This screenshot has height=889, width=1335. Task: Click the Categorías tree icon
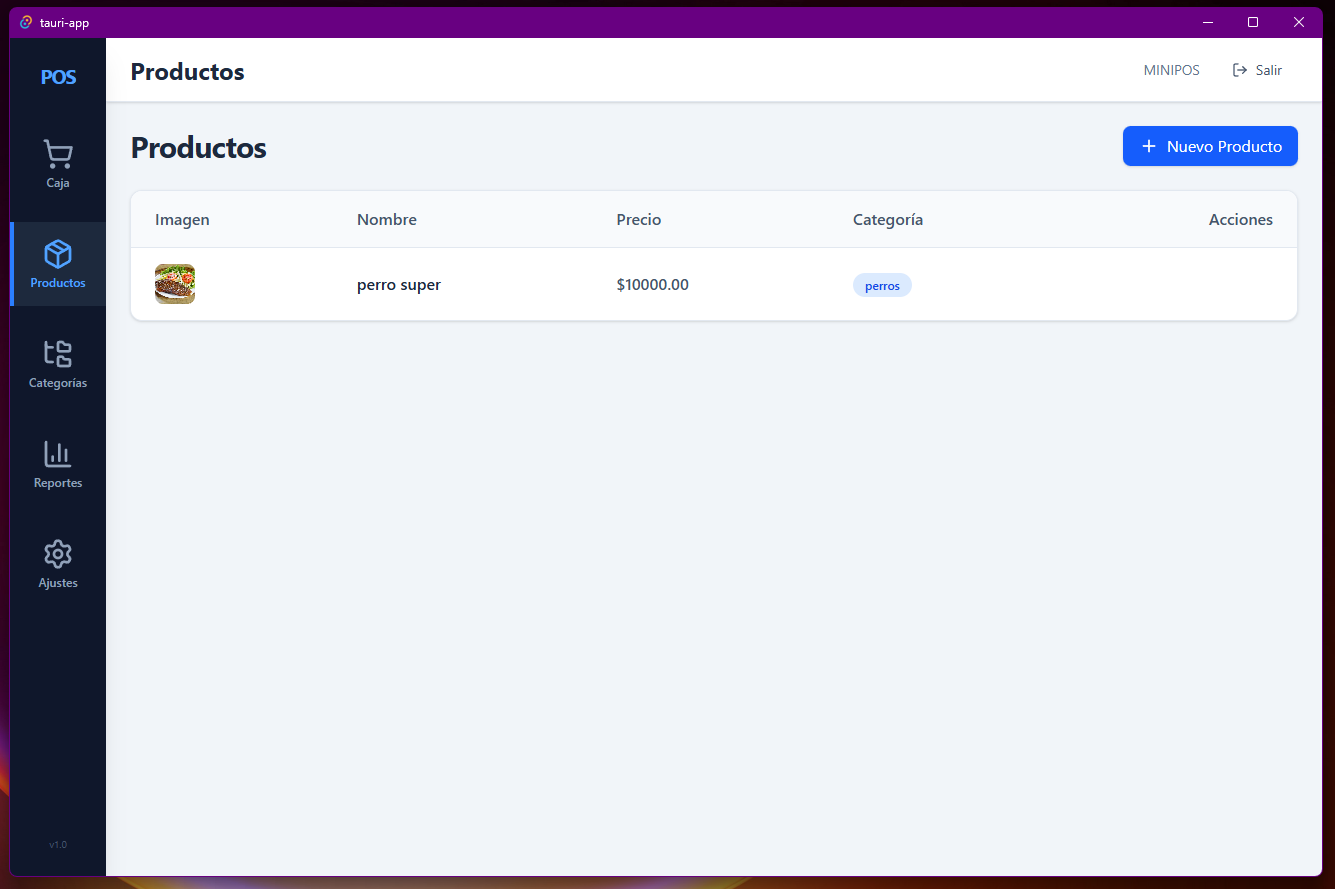[x=58, y=355]
